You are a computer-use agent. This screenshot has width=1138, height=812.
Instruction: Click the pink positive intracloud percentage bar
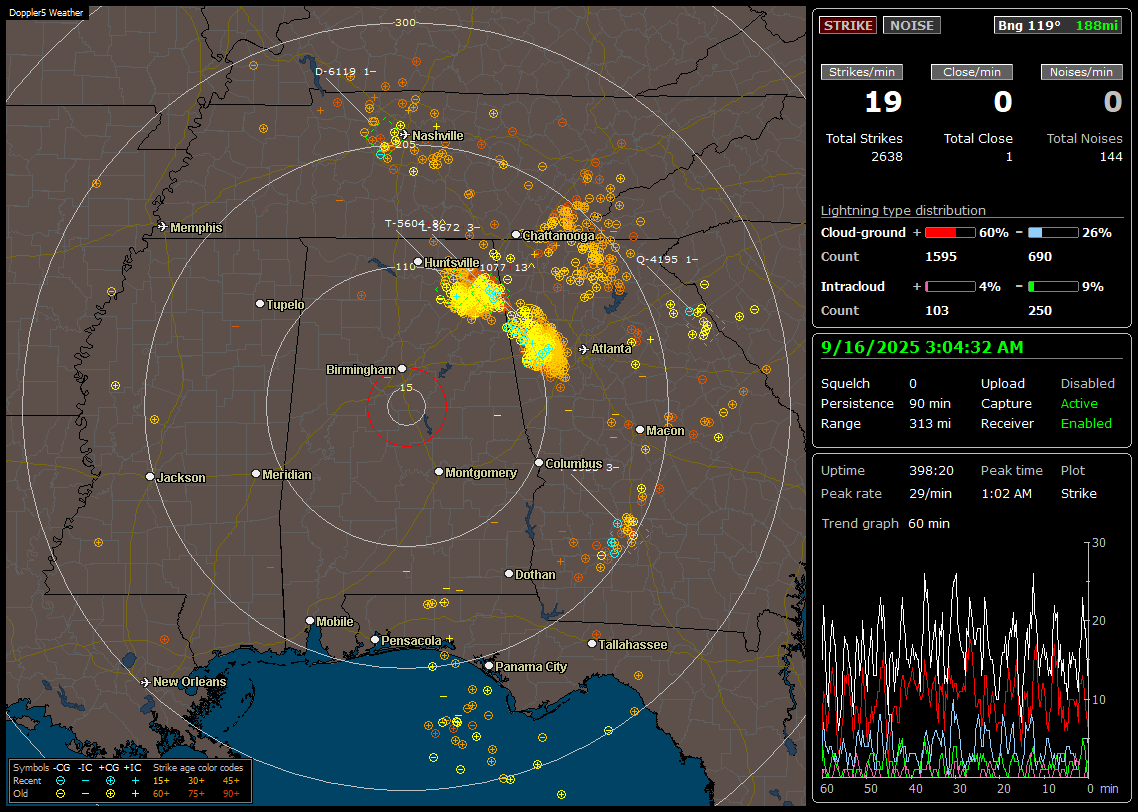[x=950, y=287]
